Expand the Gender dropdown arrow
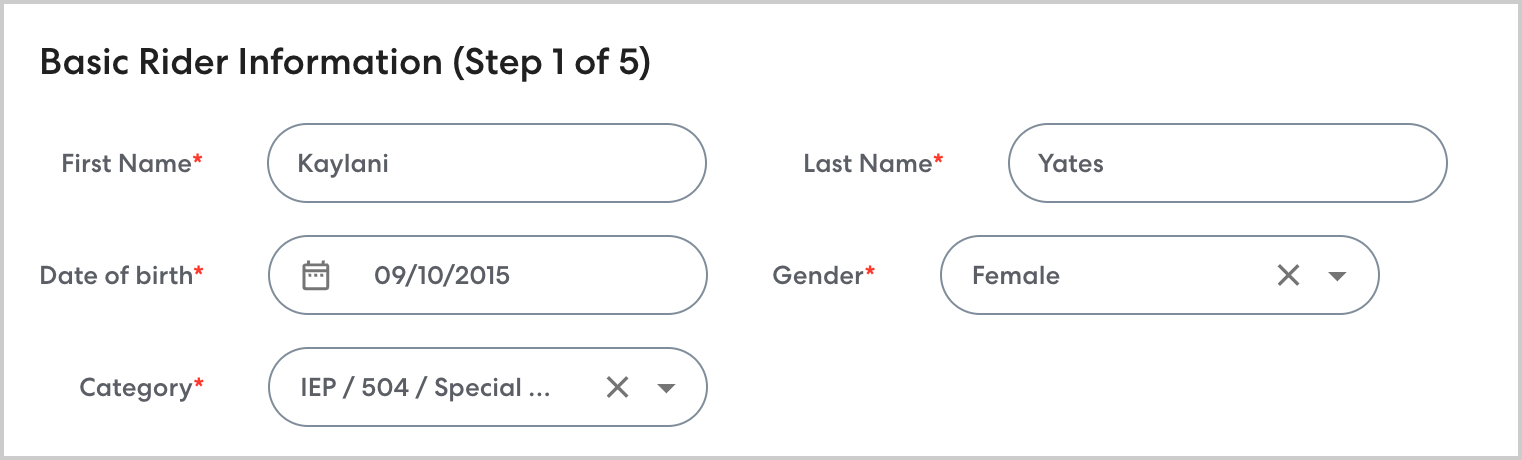The width and height of the screenshot is (1522, 460). [x=1337, y=276]
